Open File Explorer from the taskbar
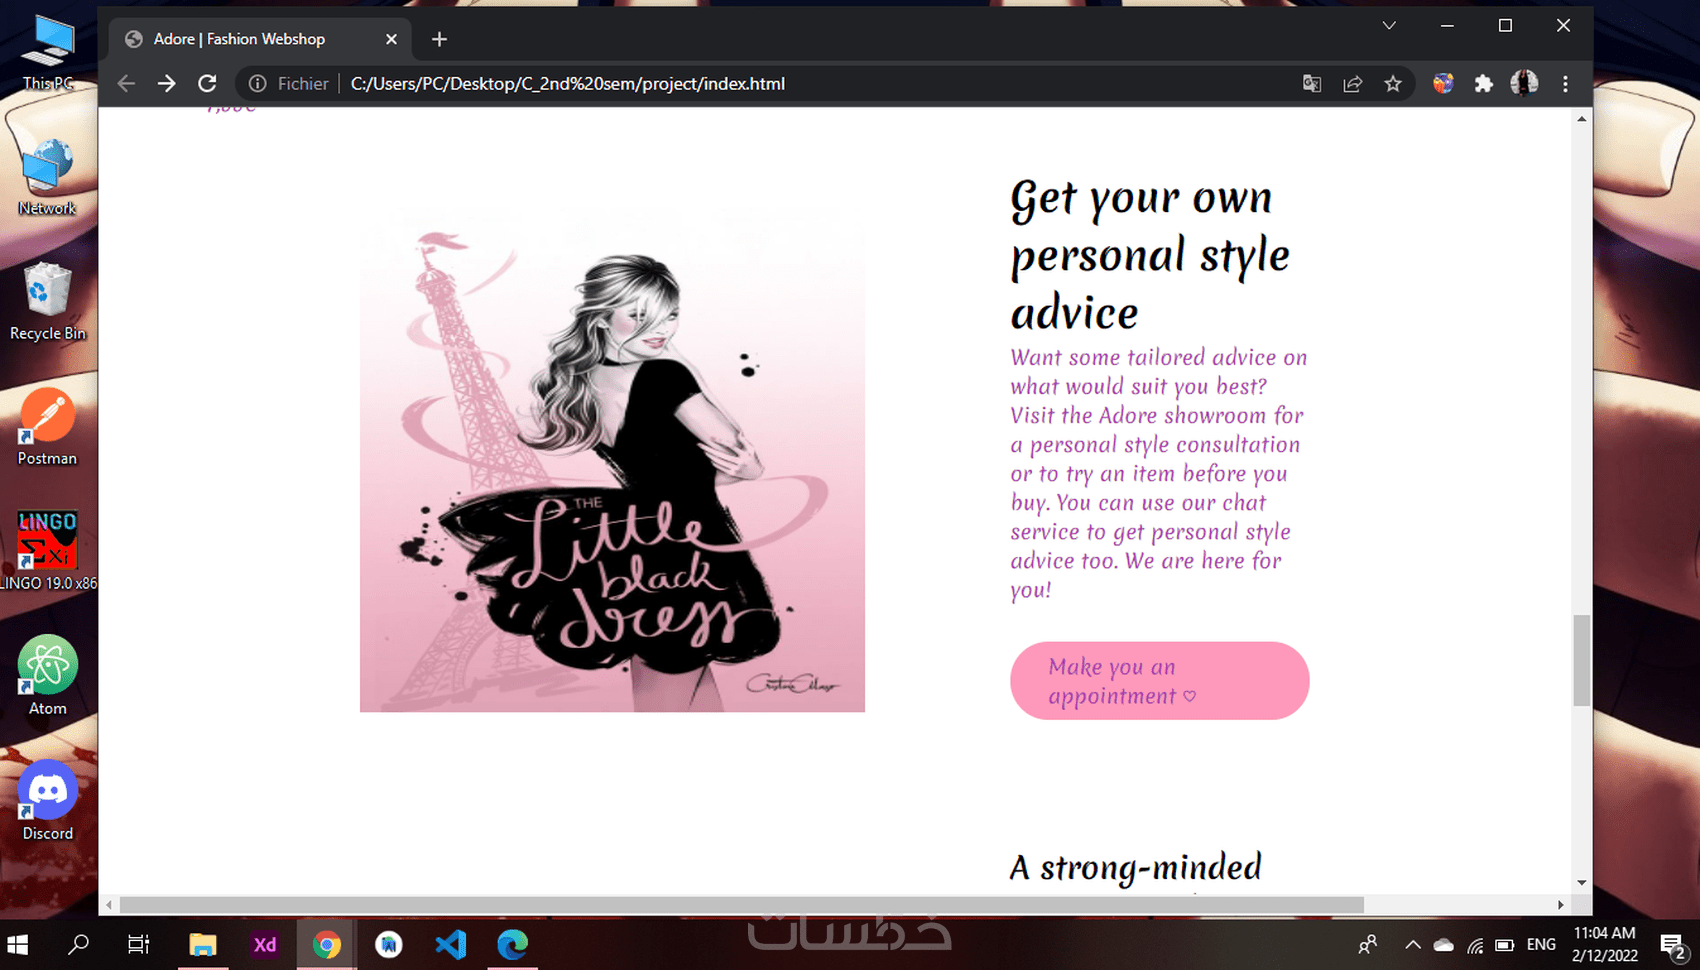1700x970 pixels. (x=203, y=945)
